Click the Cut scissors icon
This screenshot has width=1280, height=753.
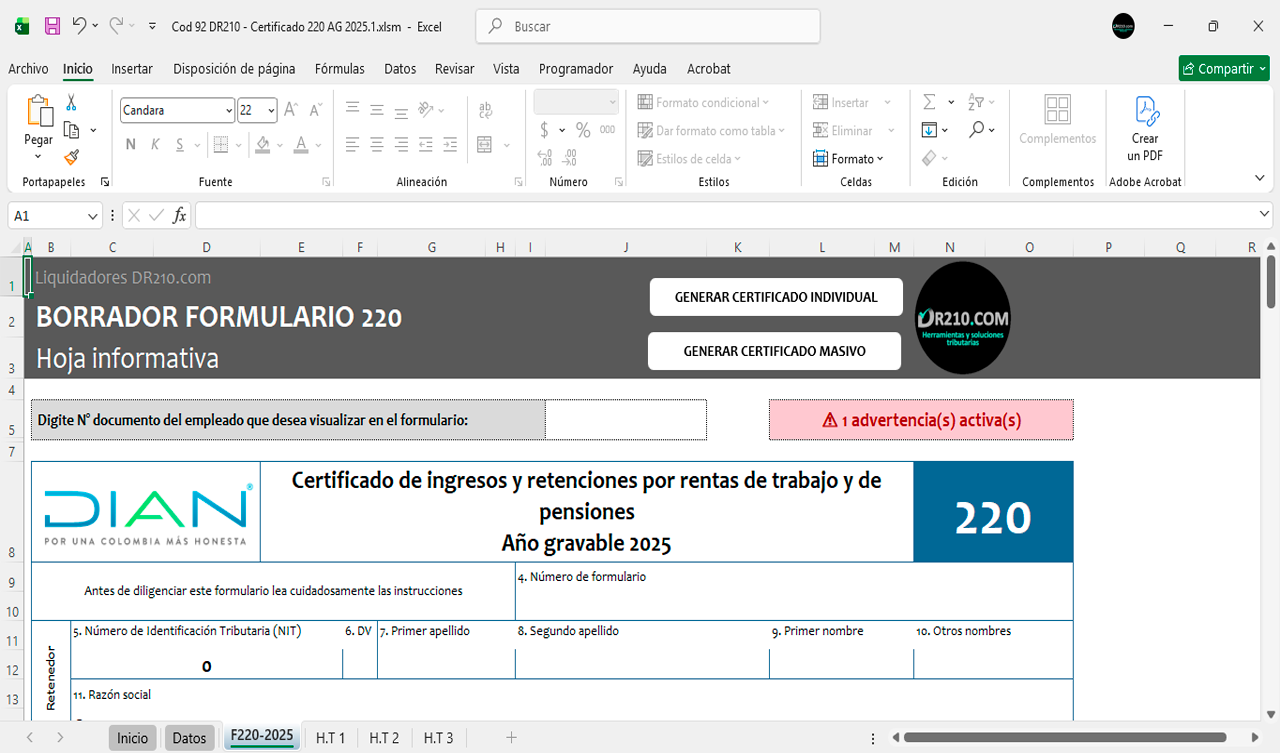point(71,102)
